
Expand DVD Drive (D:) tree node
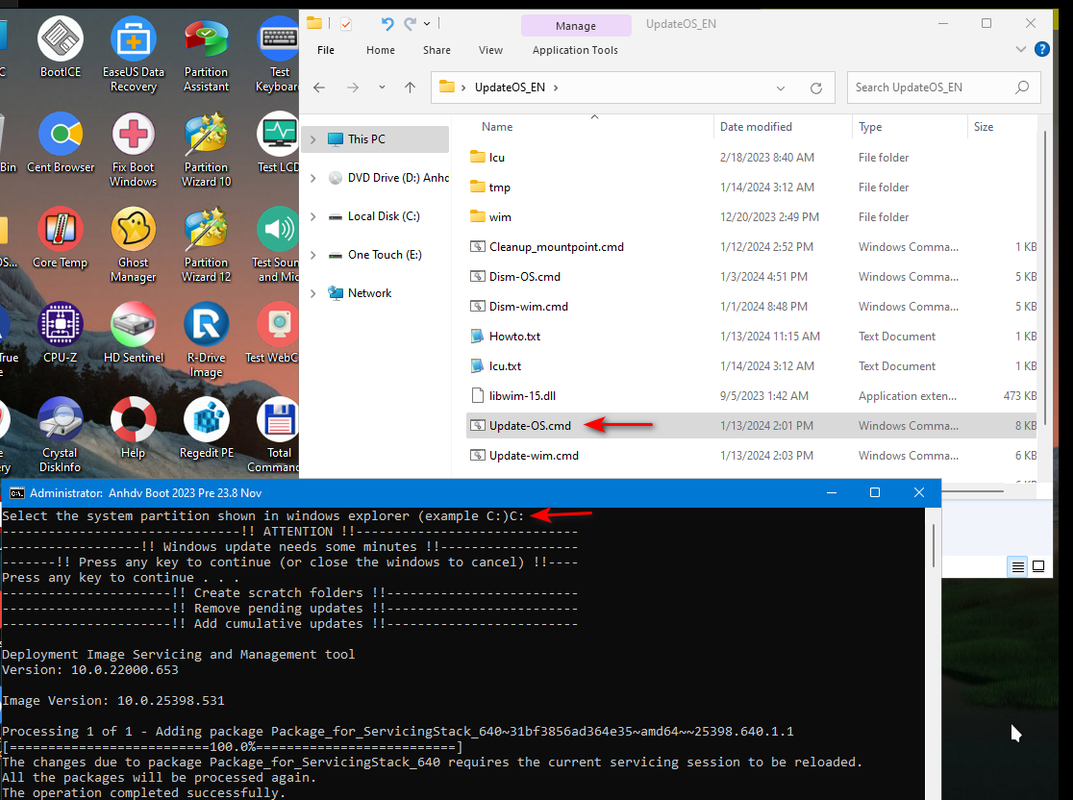(313, 178)
